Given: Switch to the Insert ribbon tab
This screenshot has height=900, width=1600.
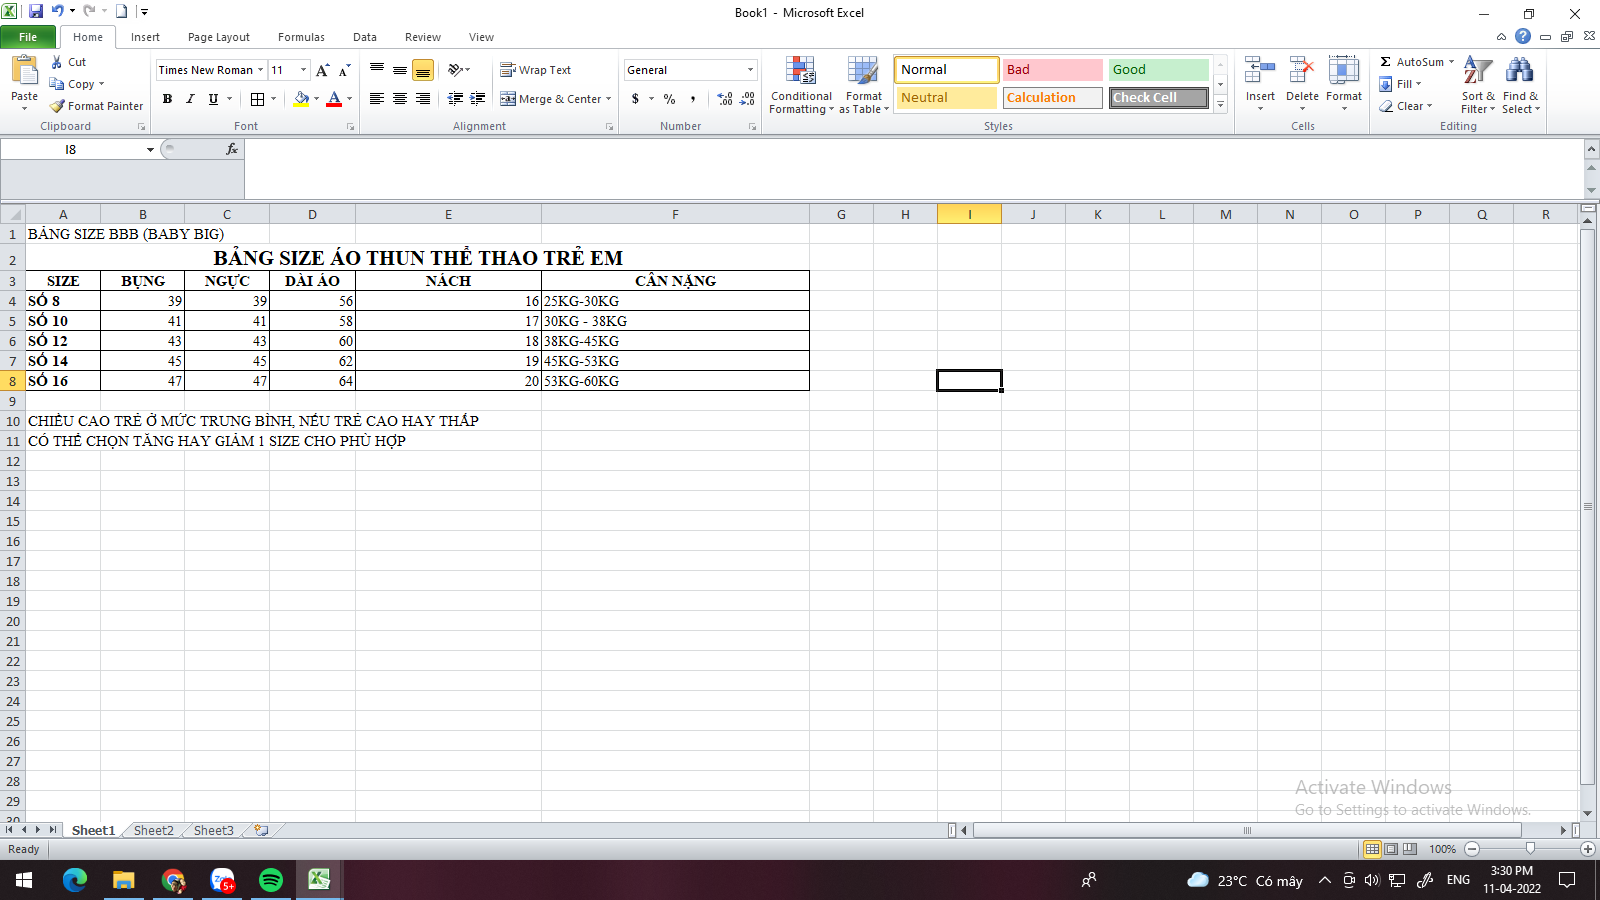Looking at the screenshot, I should click(x=145, y=37).
